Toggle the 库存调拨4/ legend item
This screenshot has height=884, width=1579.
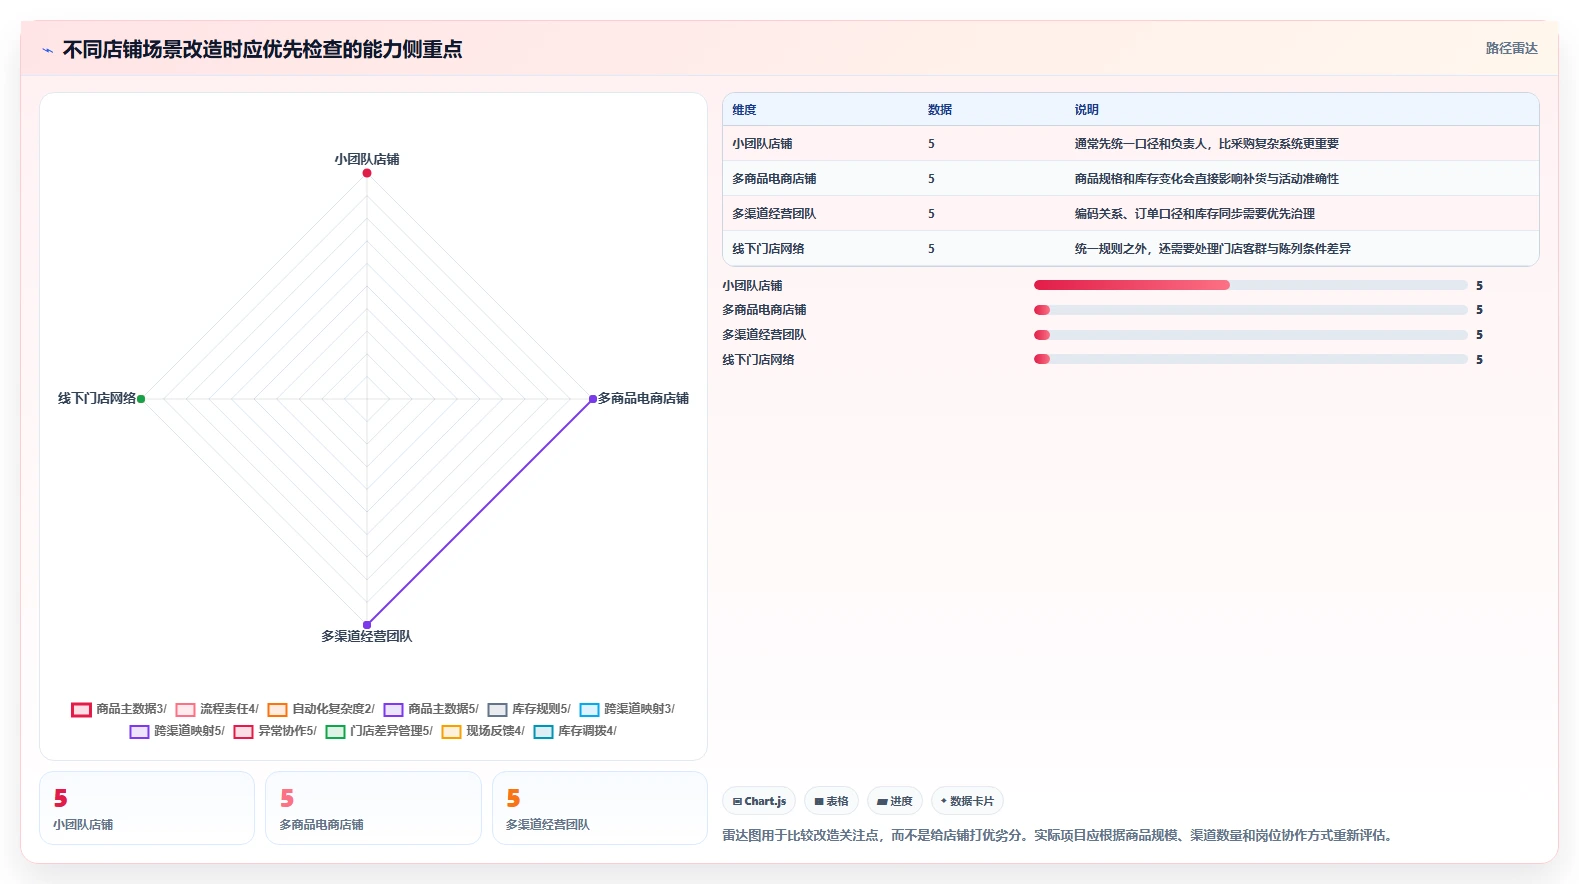click(x=575, y=732)
